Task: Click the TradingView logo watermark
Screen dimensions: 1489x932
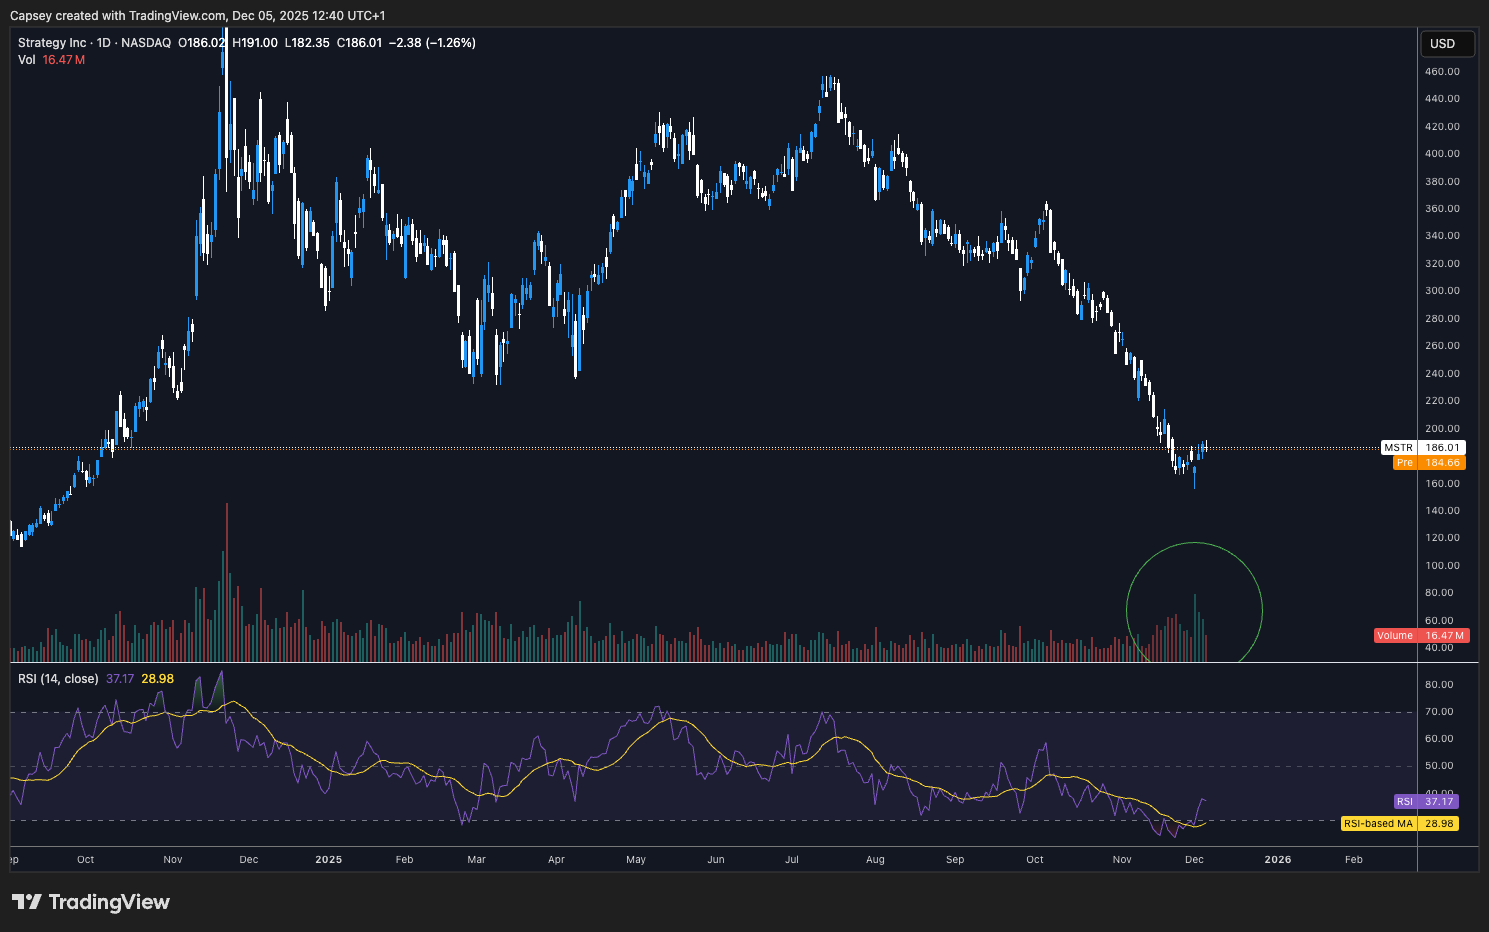Action: (92, 901)
